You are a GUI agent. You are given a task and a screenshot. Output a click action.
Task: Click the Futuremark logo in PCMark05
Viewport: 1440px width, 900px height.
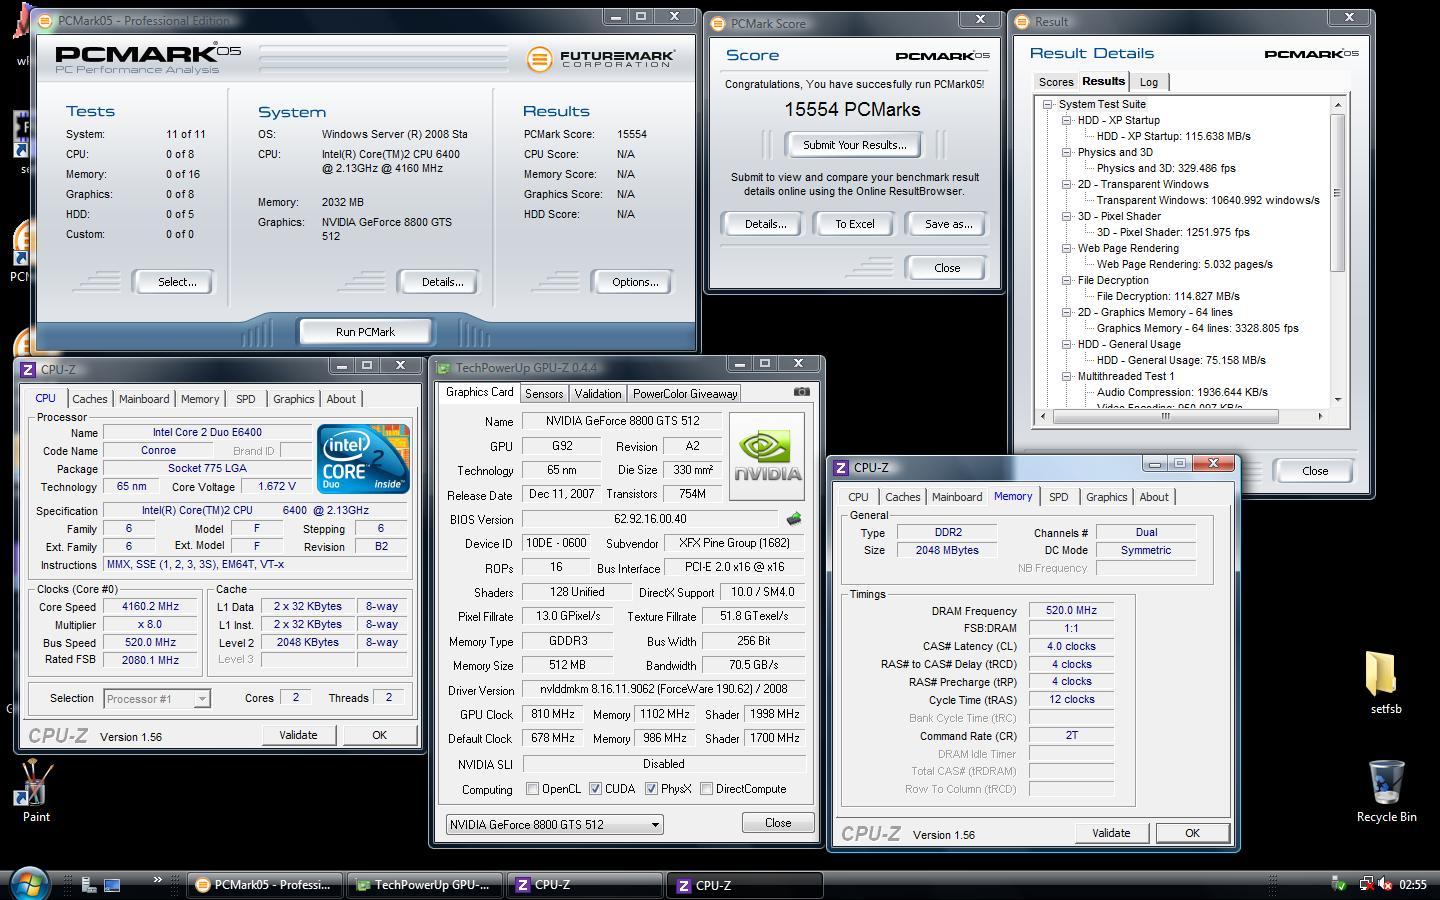pos(601,59)
